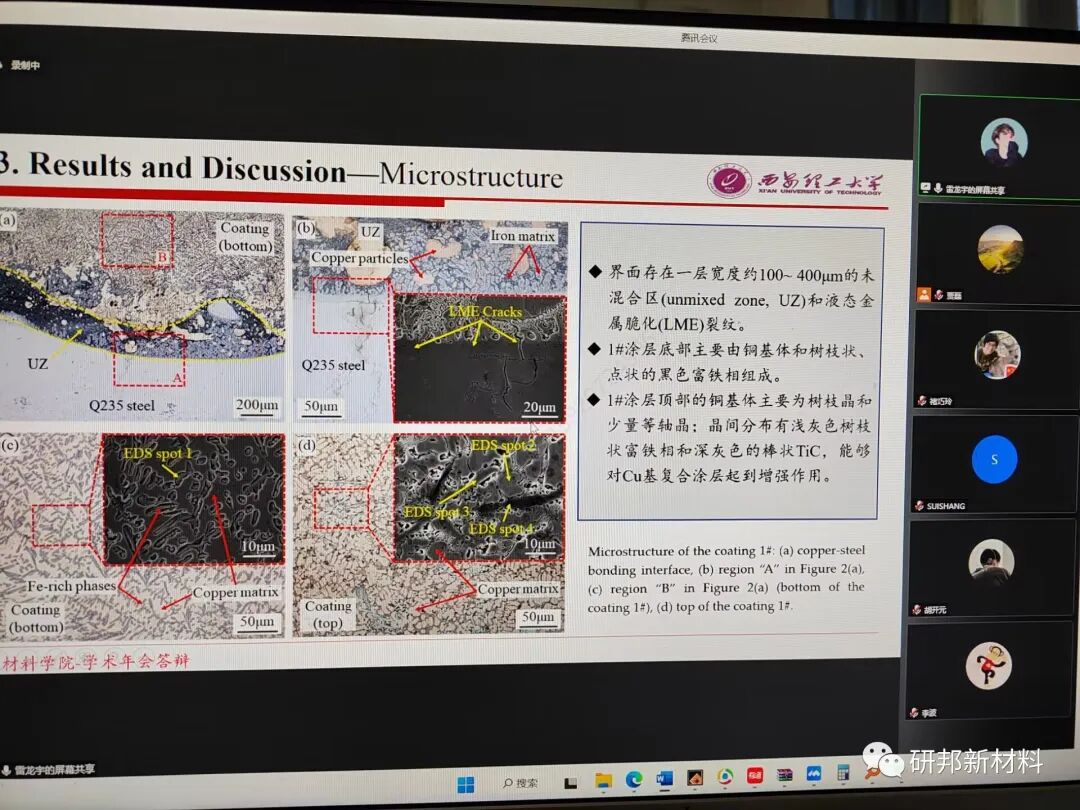This screenshot has width=1080, height=810.
Task: Click the Xi'an University of Technology logo
Action: pos(796,182)
